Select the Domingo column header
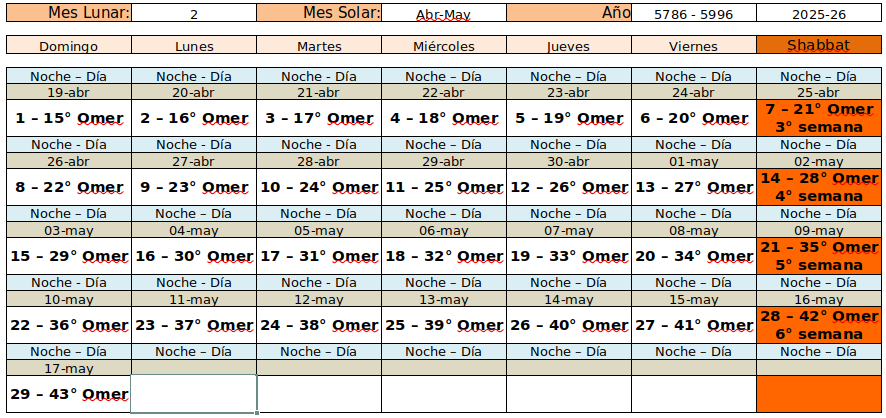The width and height of the screenshot is (886, 418). 68,46
